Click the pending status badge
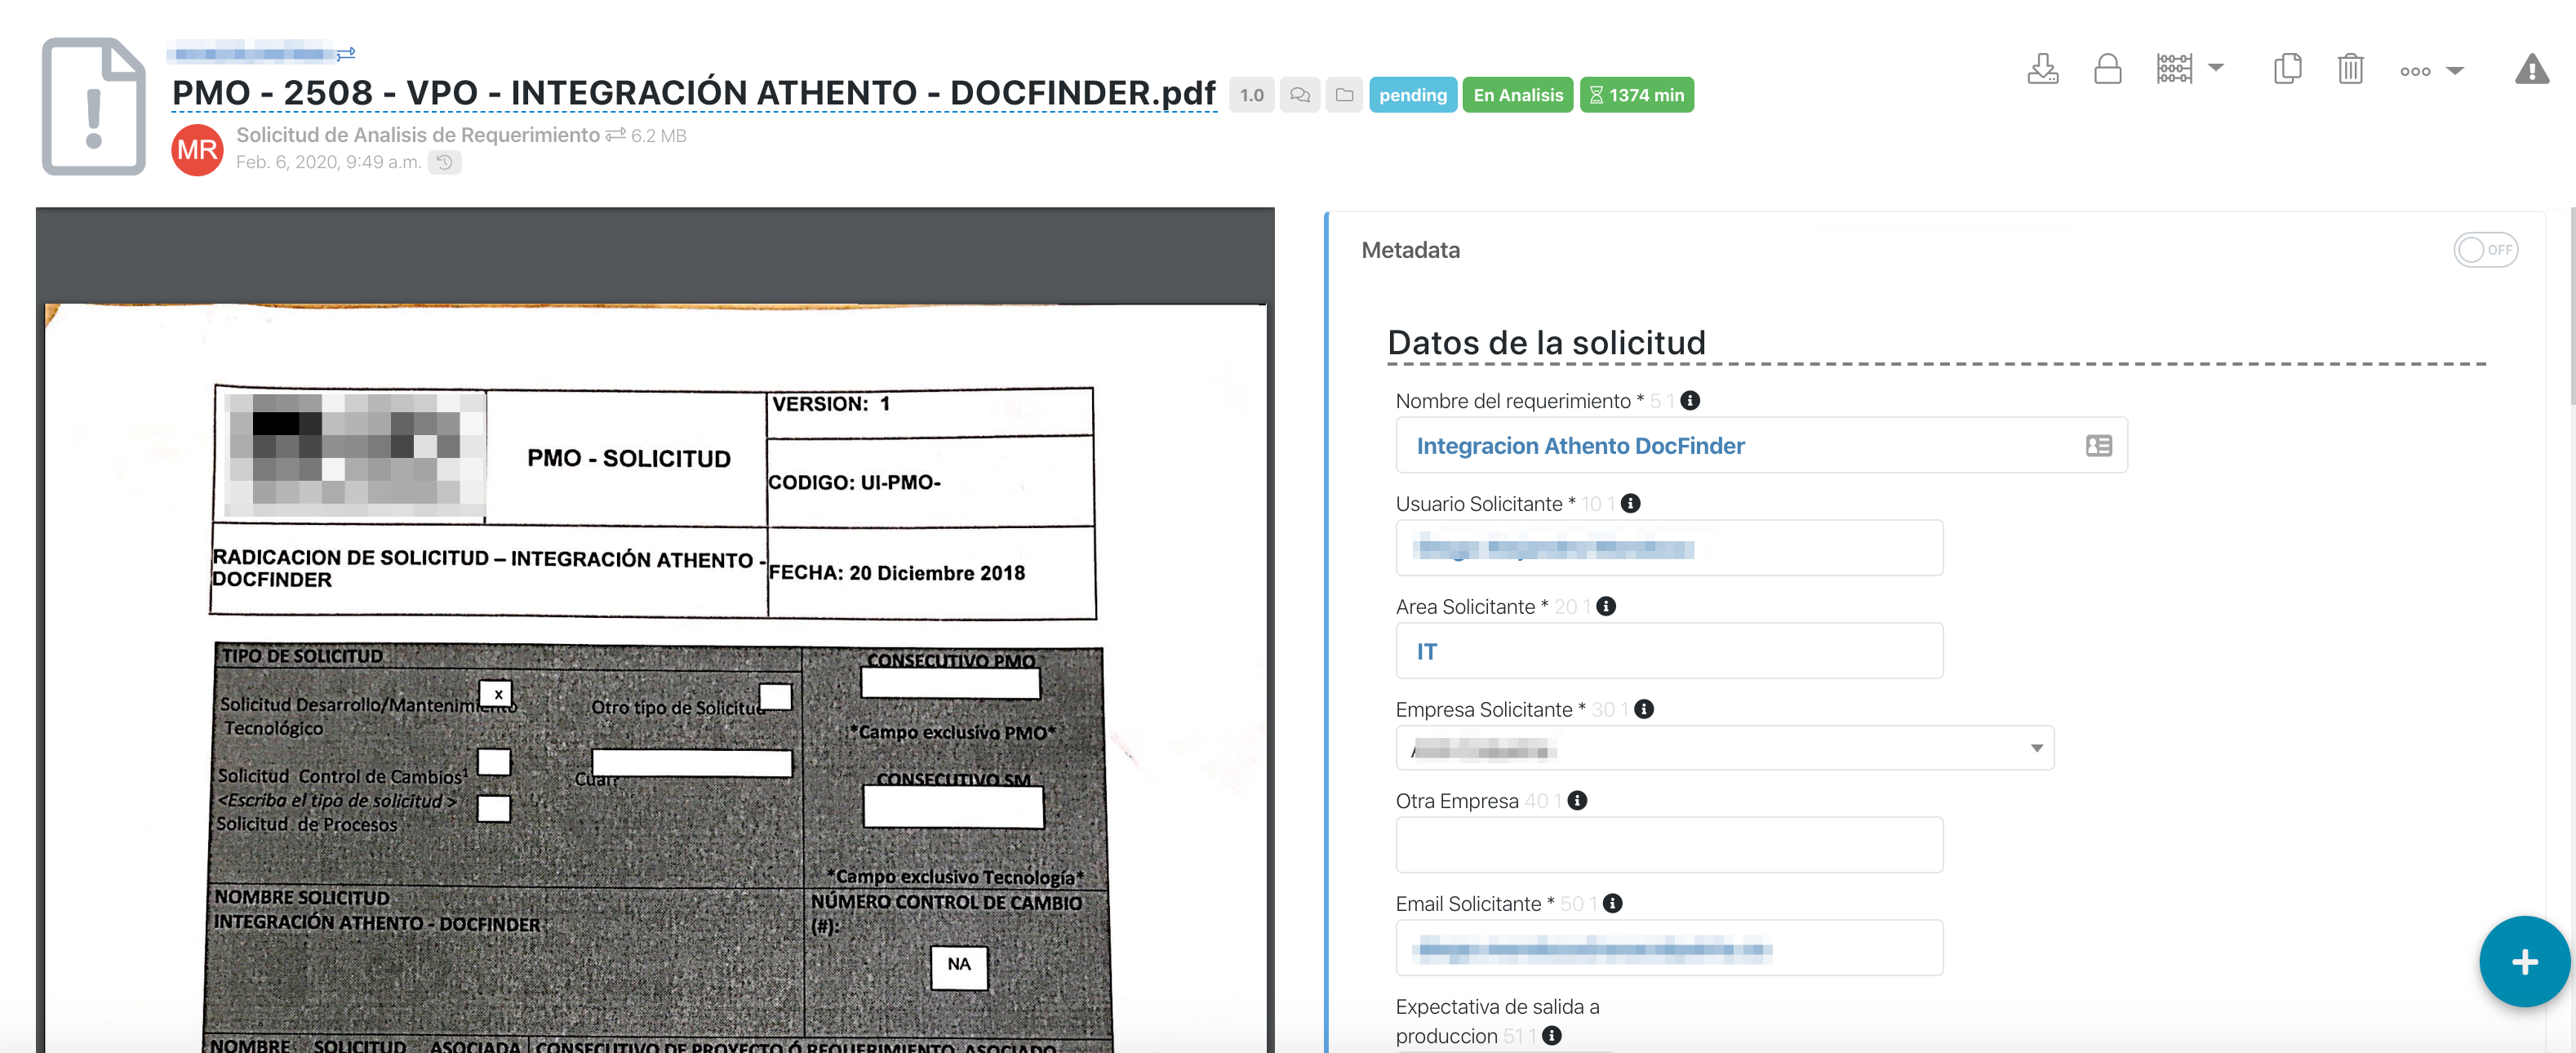The height and width of the screenshot is (1053, 2576). point(1412,95)
